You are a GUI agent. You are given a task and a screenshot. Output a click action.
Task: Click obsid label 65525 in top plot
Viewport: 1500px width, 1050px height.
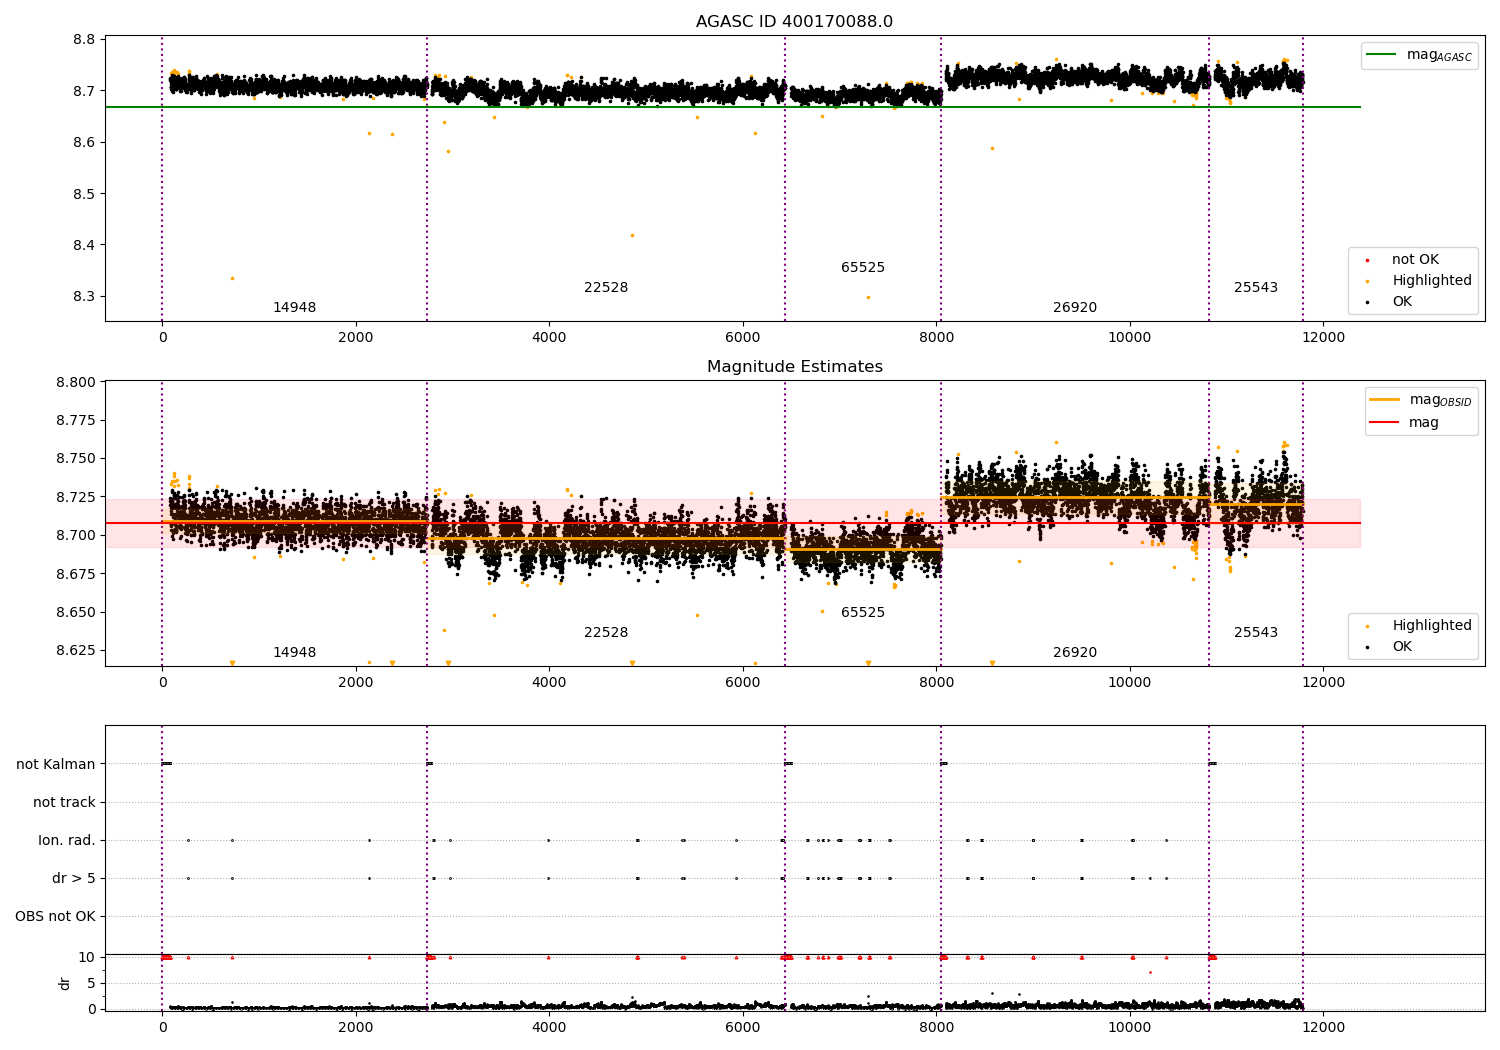(x=863, y=268)
